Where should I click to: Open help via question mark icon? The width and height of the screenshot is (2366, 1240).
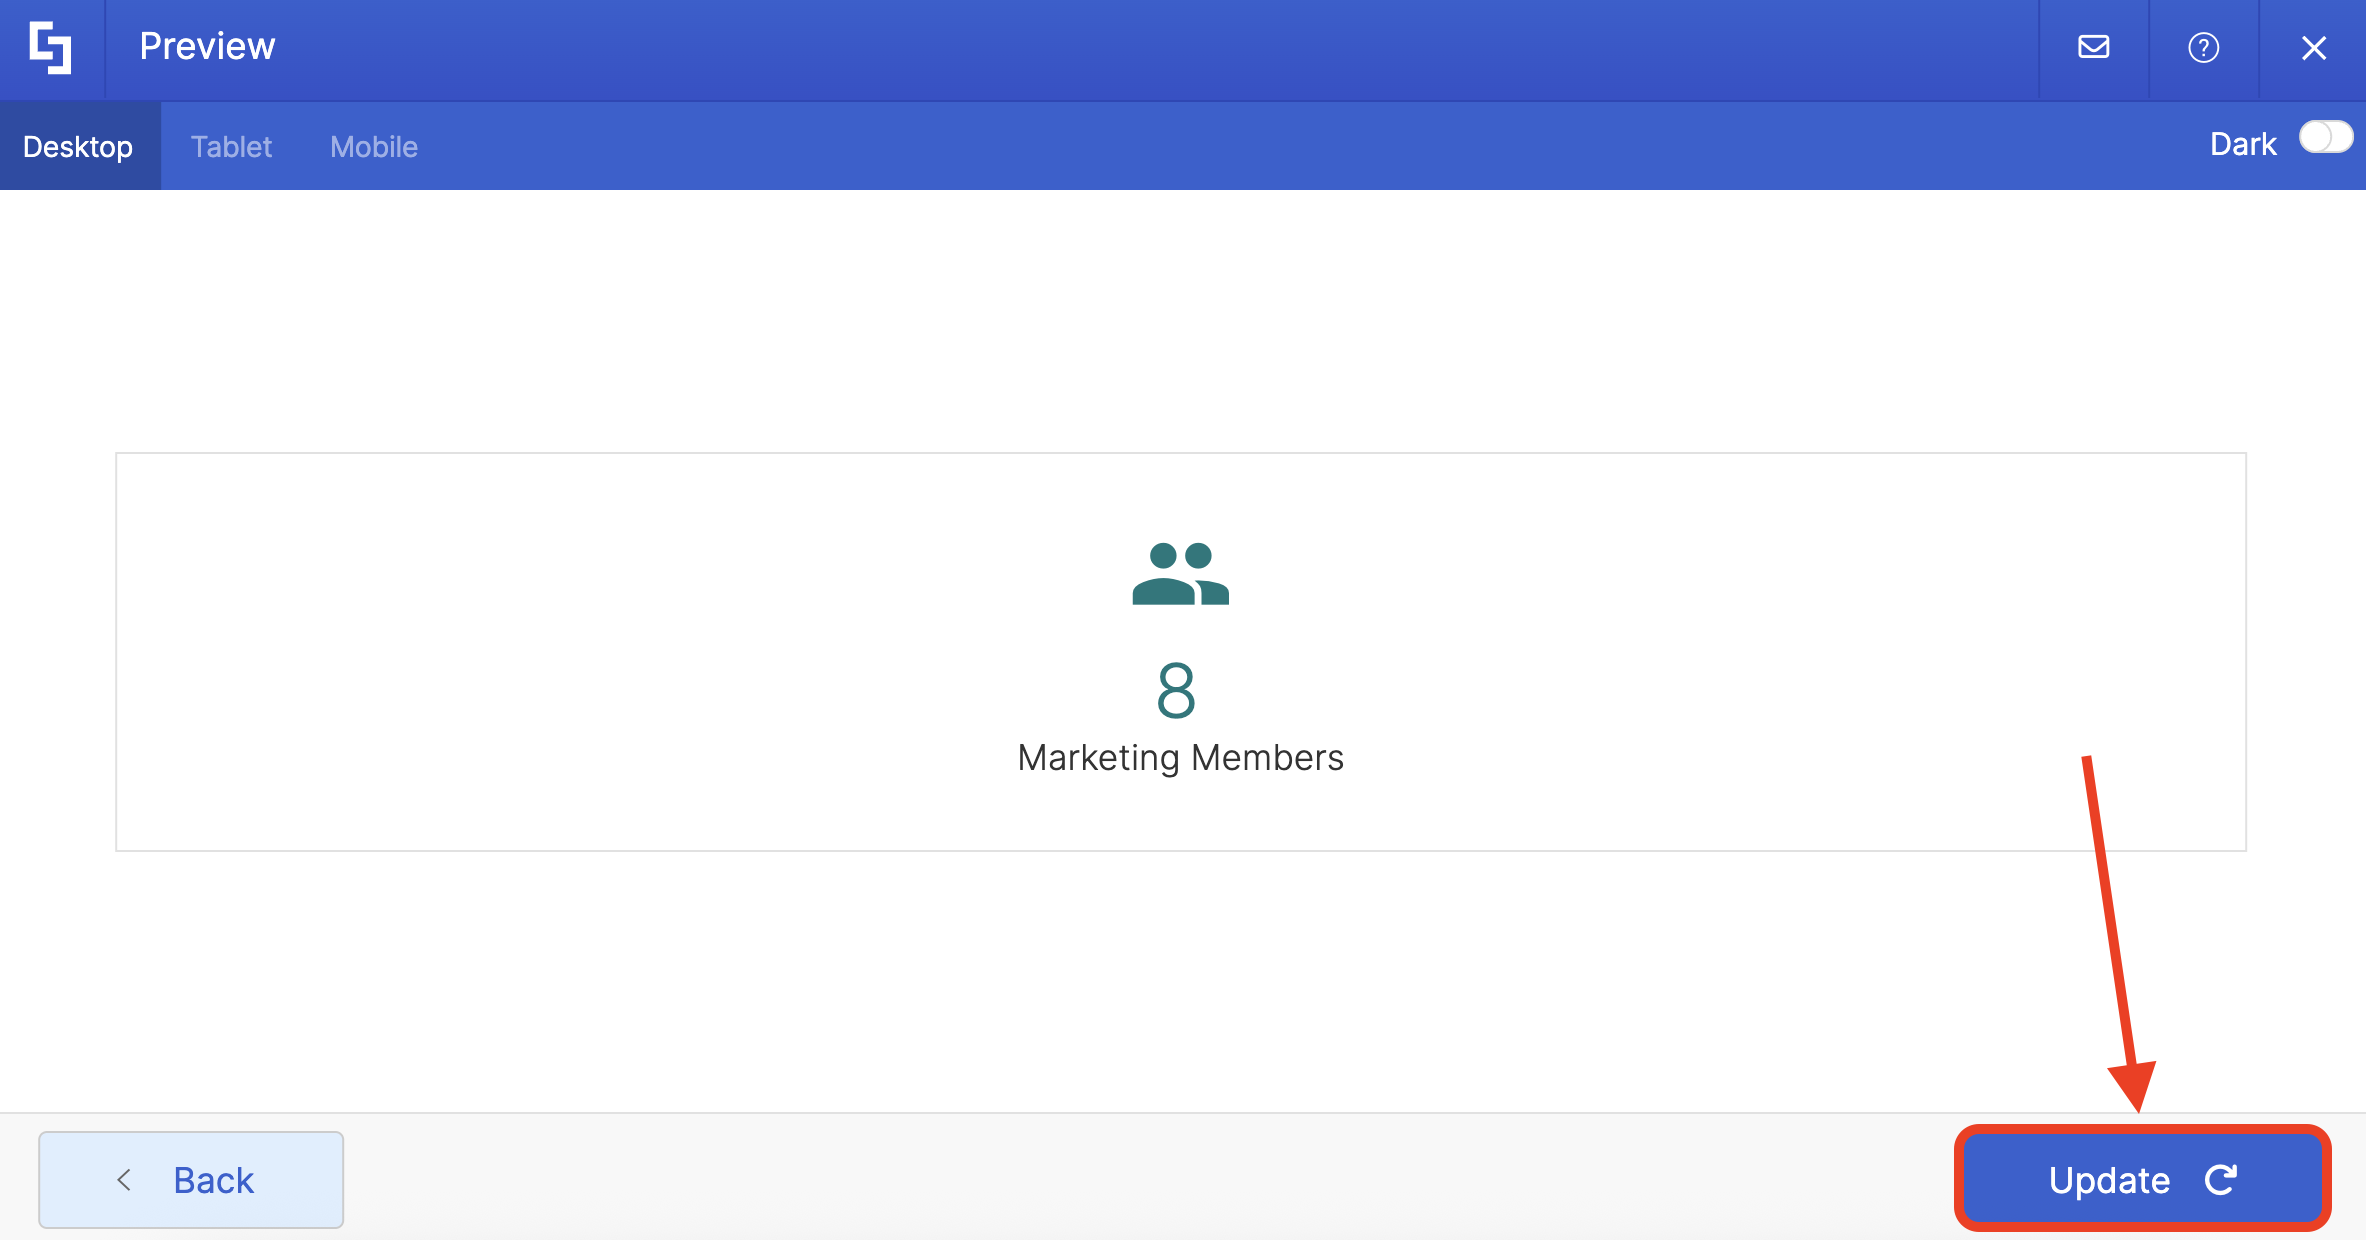[2203, 47]
